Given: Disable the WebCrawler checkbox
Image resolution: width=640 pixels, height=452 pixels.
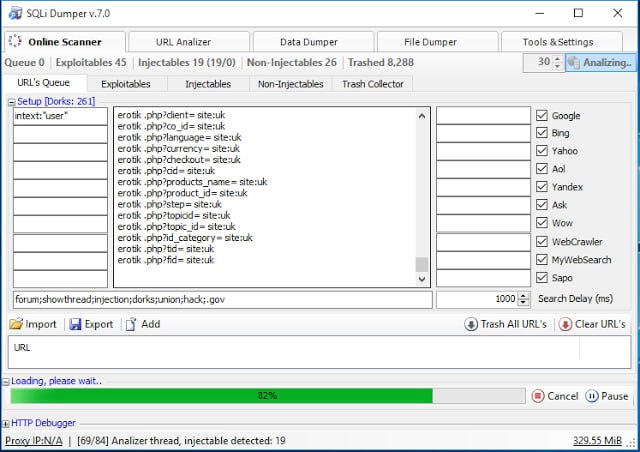Looking at the screenshot, I should (542, 241).
